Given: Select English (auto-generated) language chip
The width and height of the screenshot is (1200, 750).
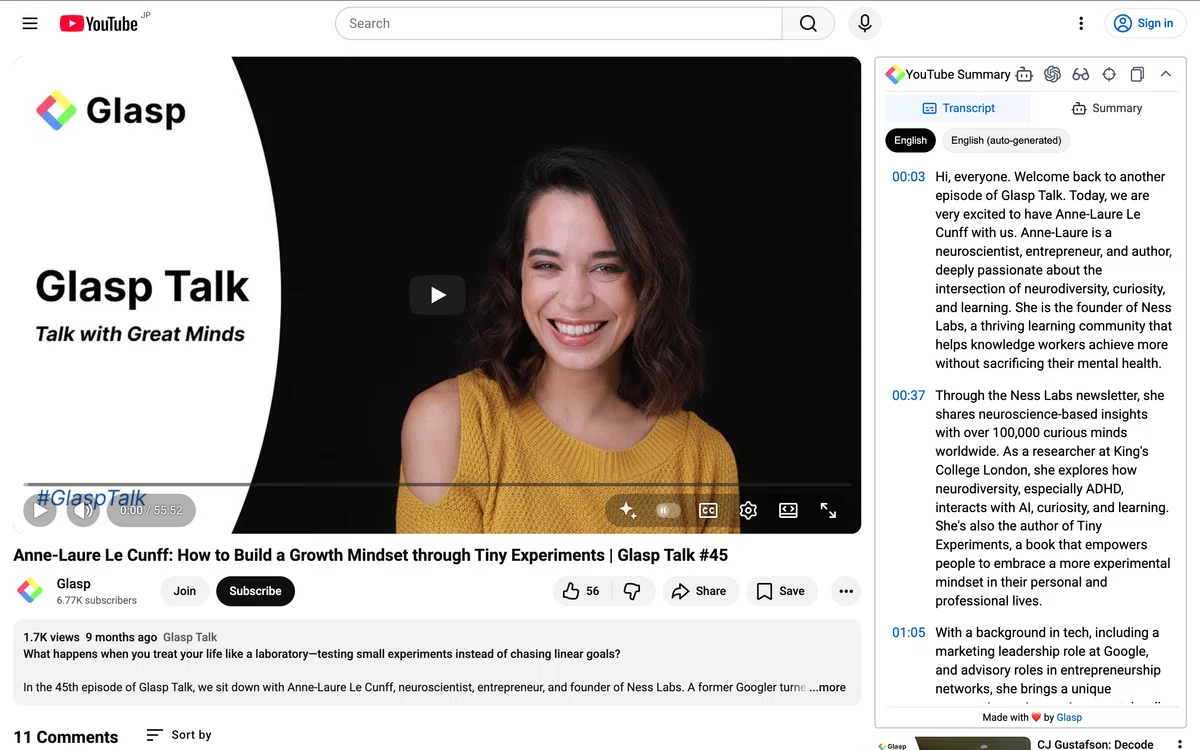Looking at the screenshot, I should click(x=1006, y=140).
